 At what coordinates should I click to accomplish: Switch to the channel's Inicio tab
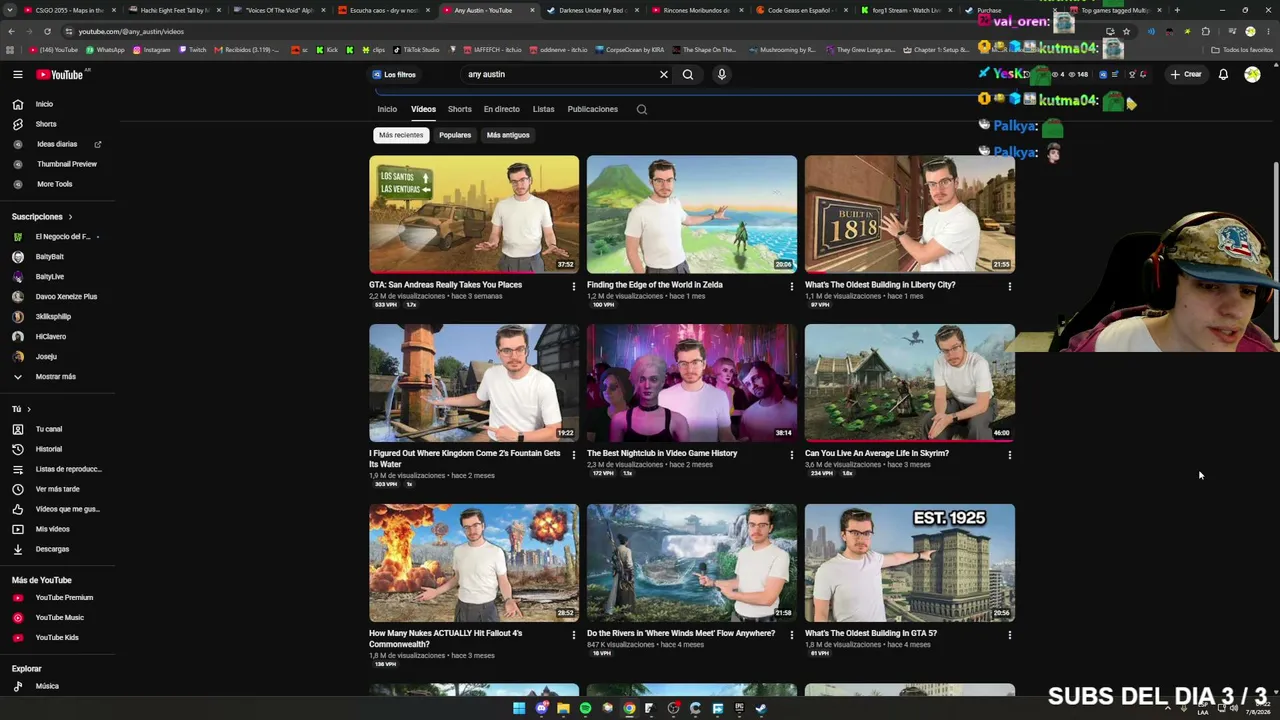[387, 109]
